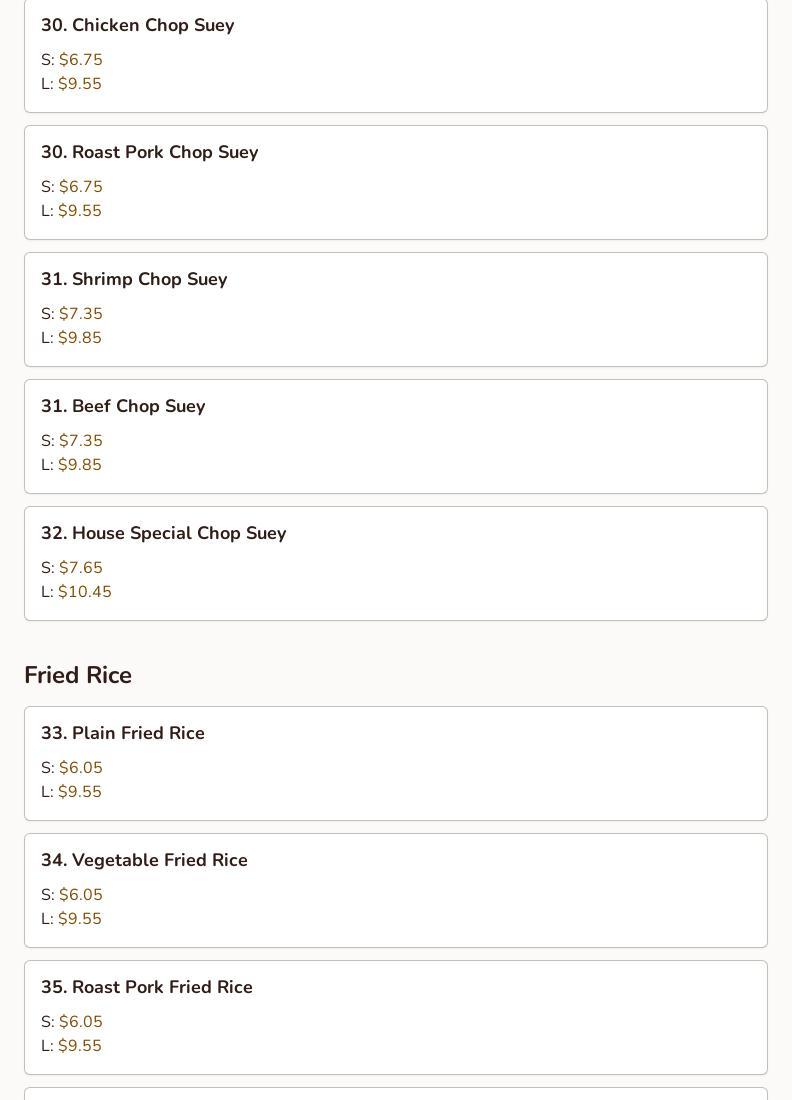Click the Shrimp Chop Suey title
The image size is (792, 1100).
(x=134, y=279)
